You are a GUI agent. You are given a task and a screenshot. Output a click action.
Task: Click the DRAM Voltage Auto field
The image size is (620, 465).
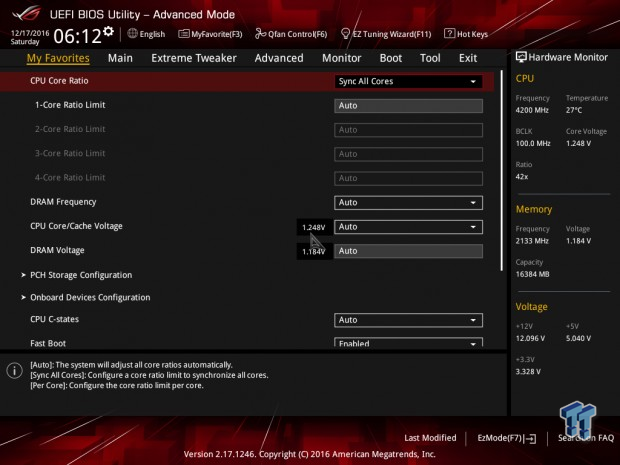point(408,251)
